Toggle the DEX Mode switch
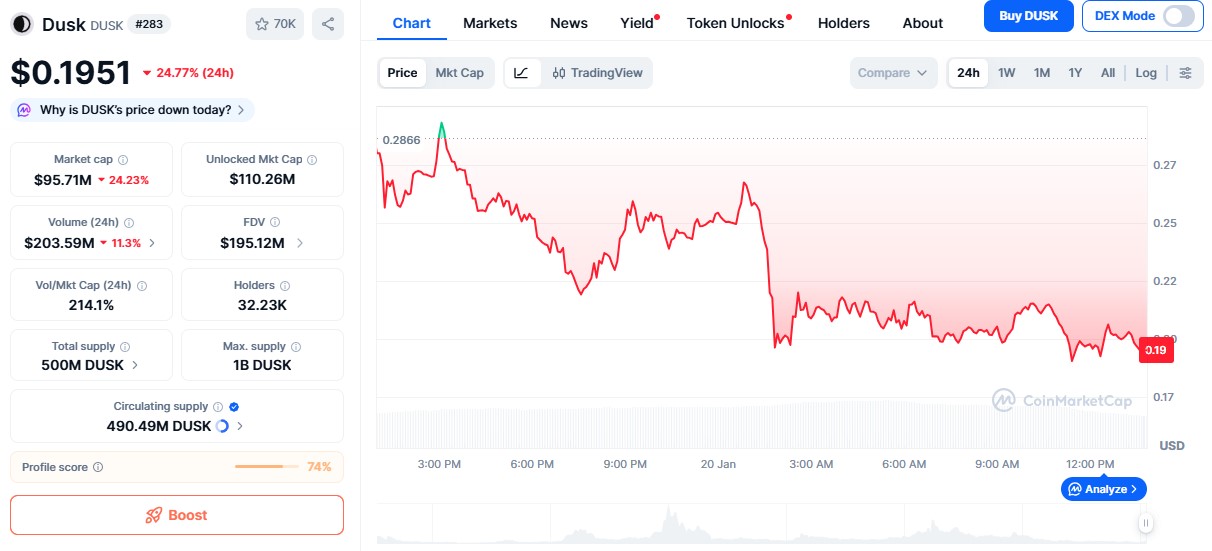 coord(1178,16)
